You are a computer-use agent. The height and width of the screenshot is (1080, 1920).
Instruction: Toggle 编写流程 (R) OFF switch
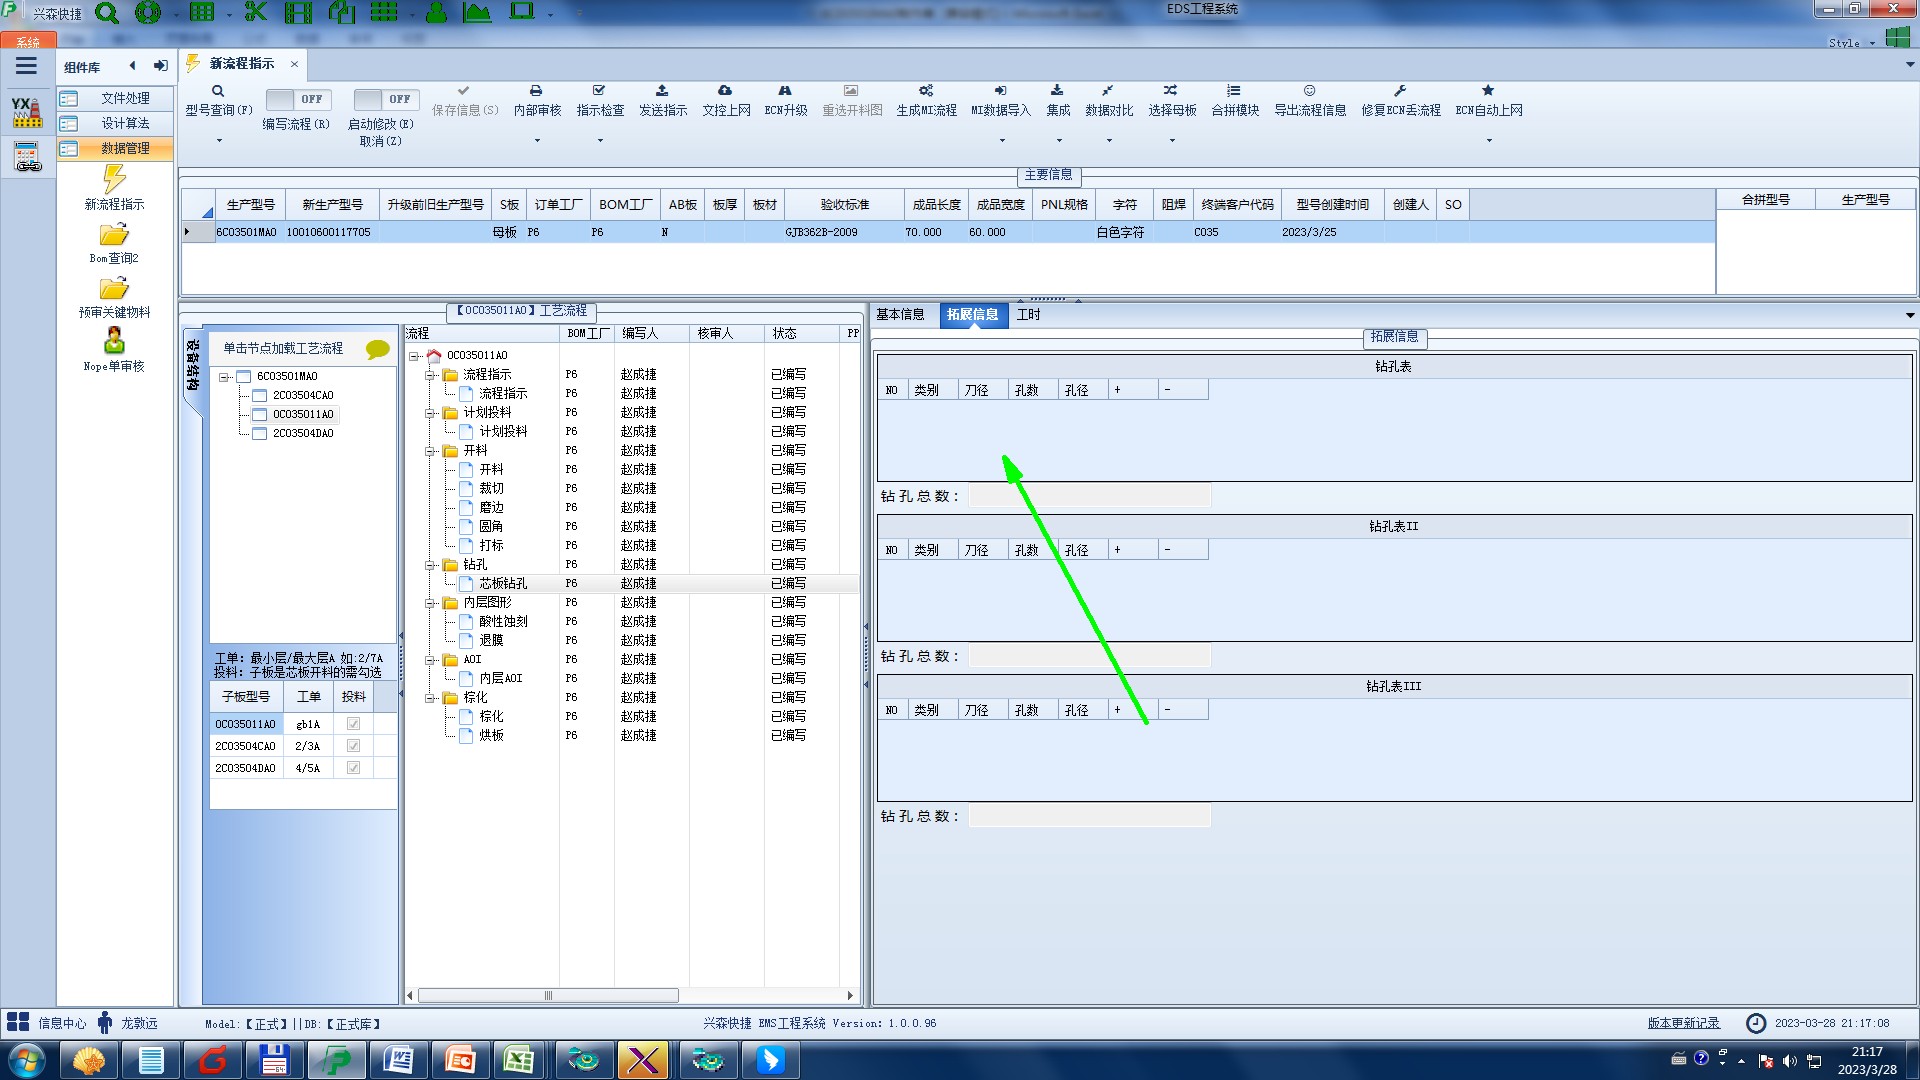[298, 99]
